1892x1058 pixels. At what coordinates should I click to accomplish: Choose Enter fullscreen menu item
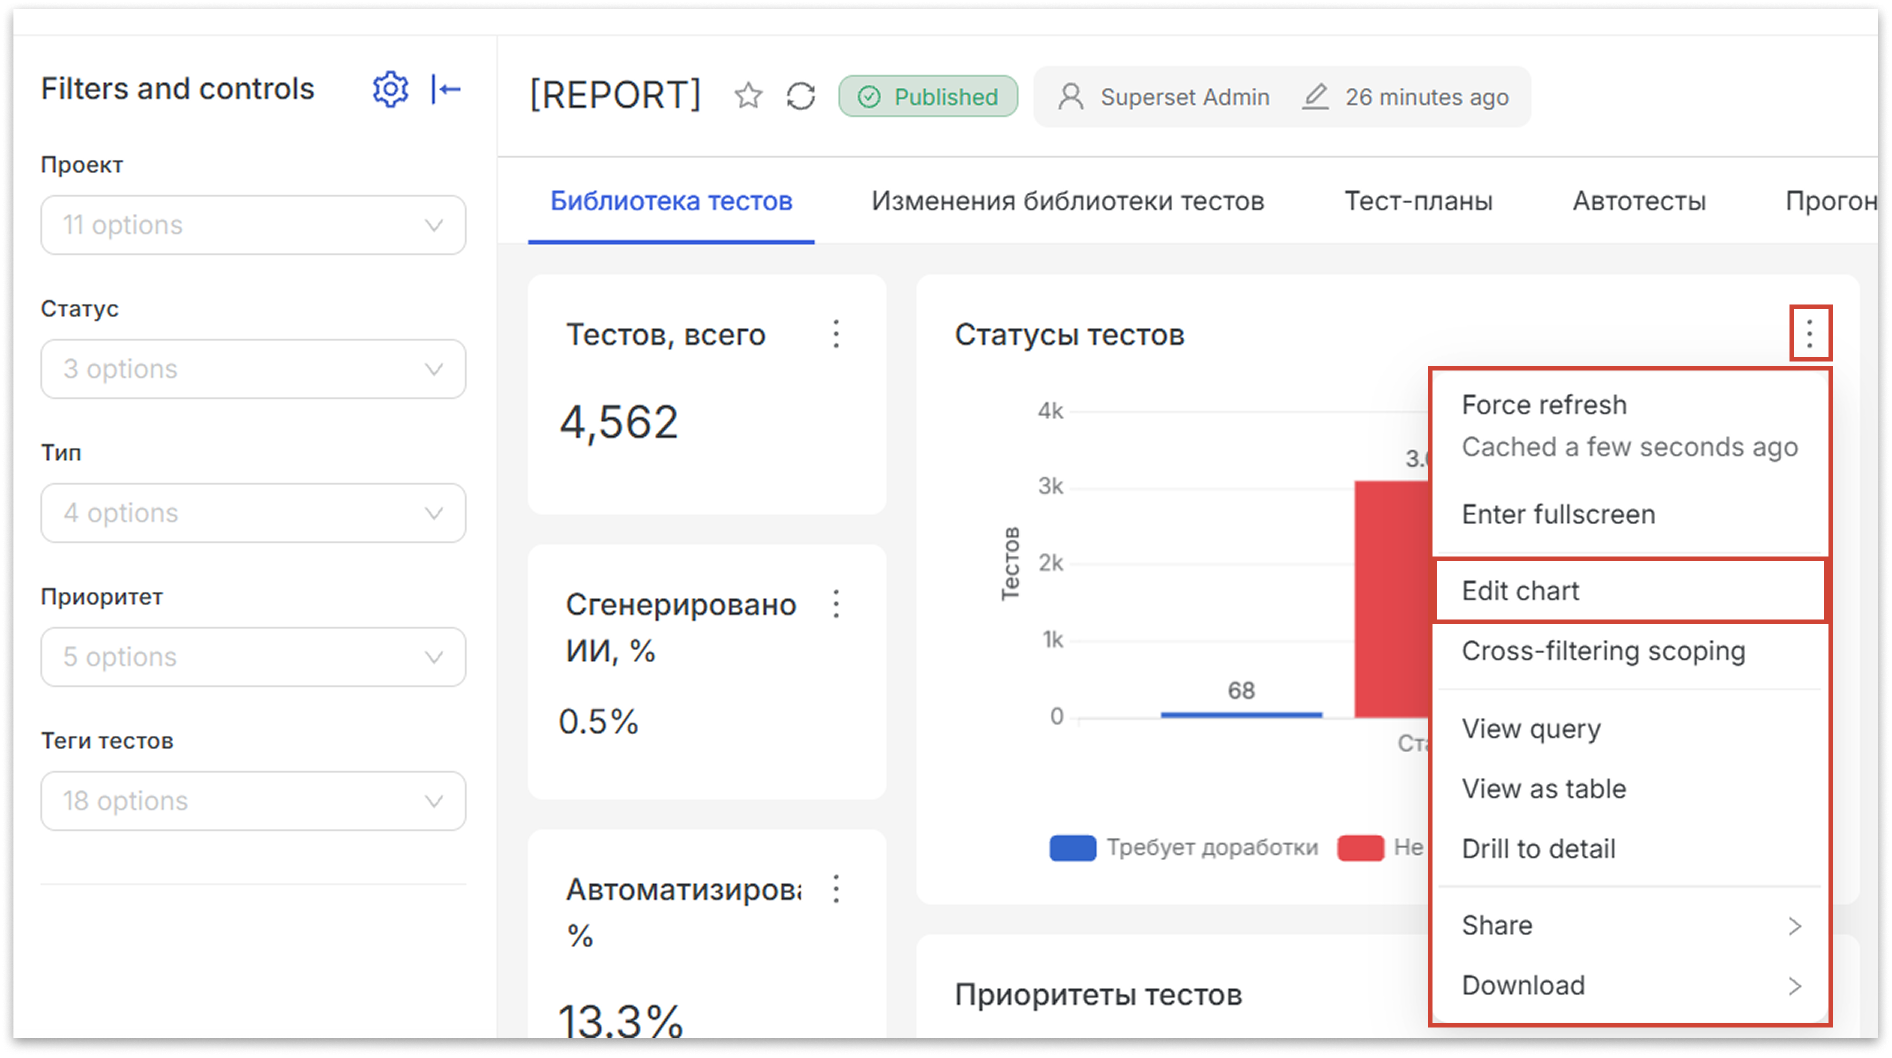pos(1630,514)
